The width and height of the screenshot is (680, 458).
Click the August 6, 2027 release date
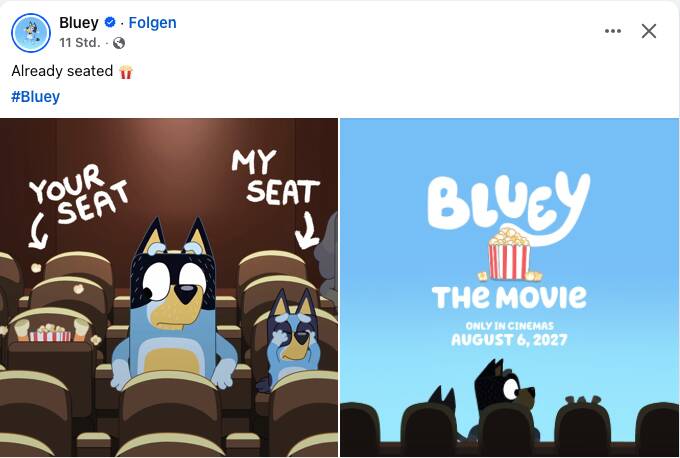click(x=509, y=339)
